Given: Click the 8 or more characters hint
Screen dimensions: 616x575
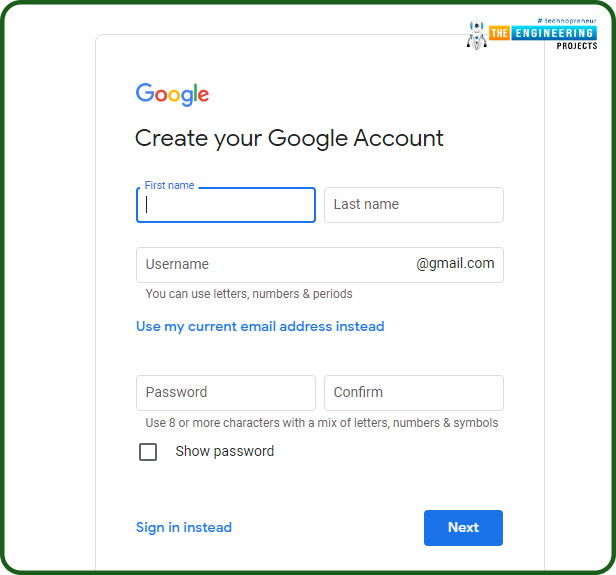Looking at the screenshot, I should [x=322, y=423].
